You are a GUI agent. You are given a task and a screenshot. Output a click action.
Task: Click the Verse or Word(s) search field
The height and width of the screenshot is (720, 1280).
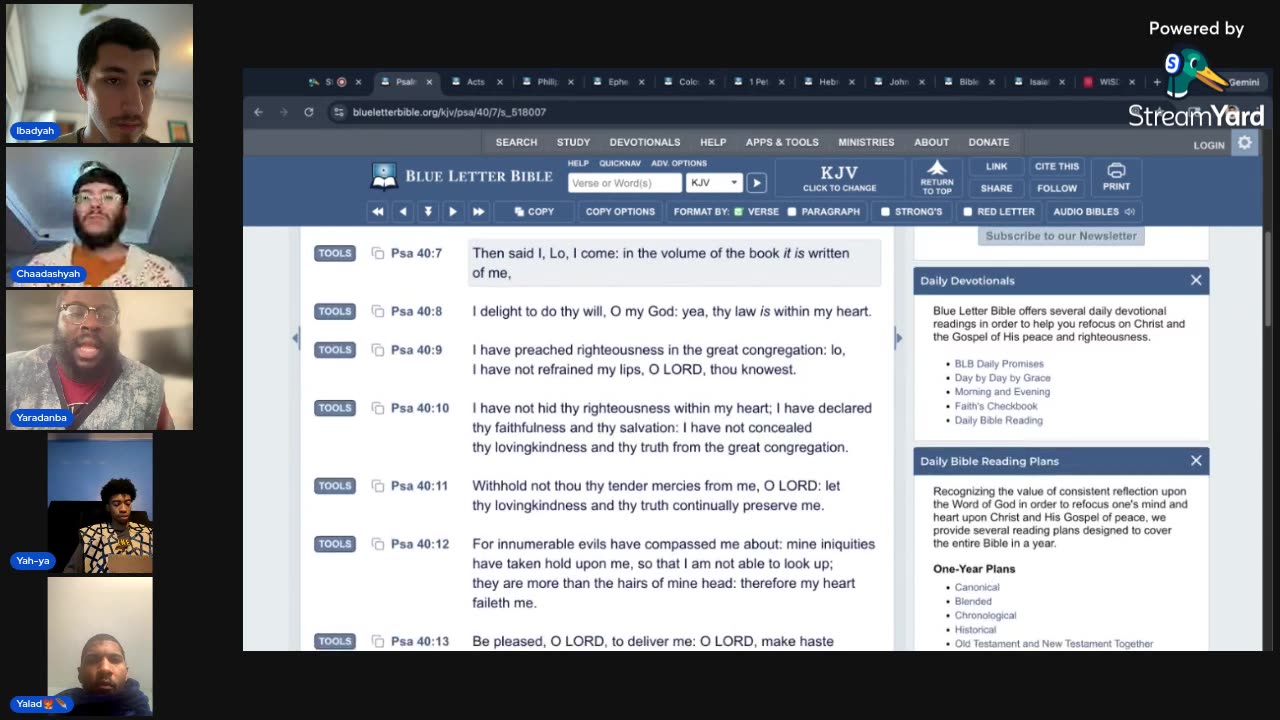(x=625, y=183)
